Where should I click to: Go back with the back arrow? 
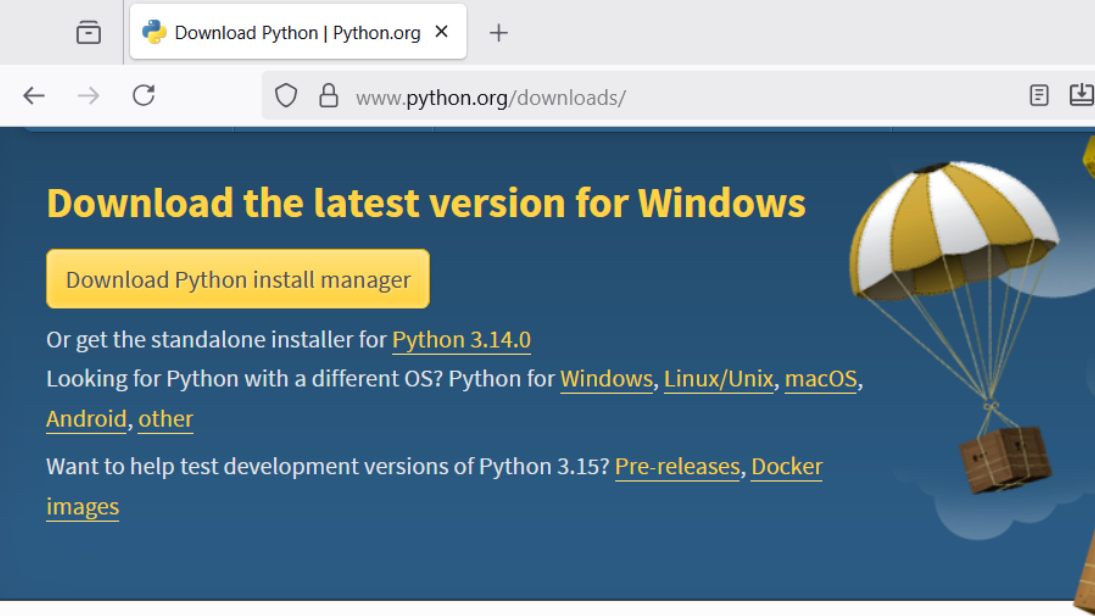point(34,96)
